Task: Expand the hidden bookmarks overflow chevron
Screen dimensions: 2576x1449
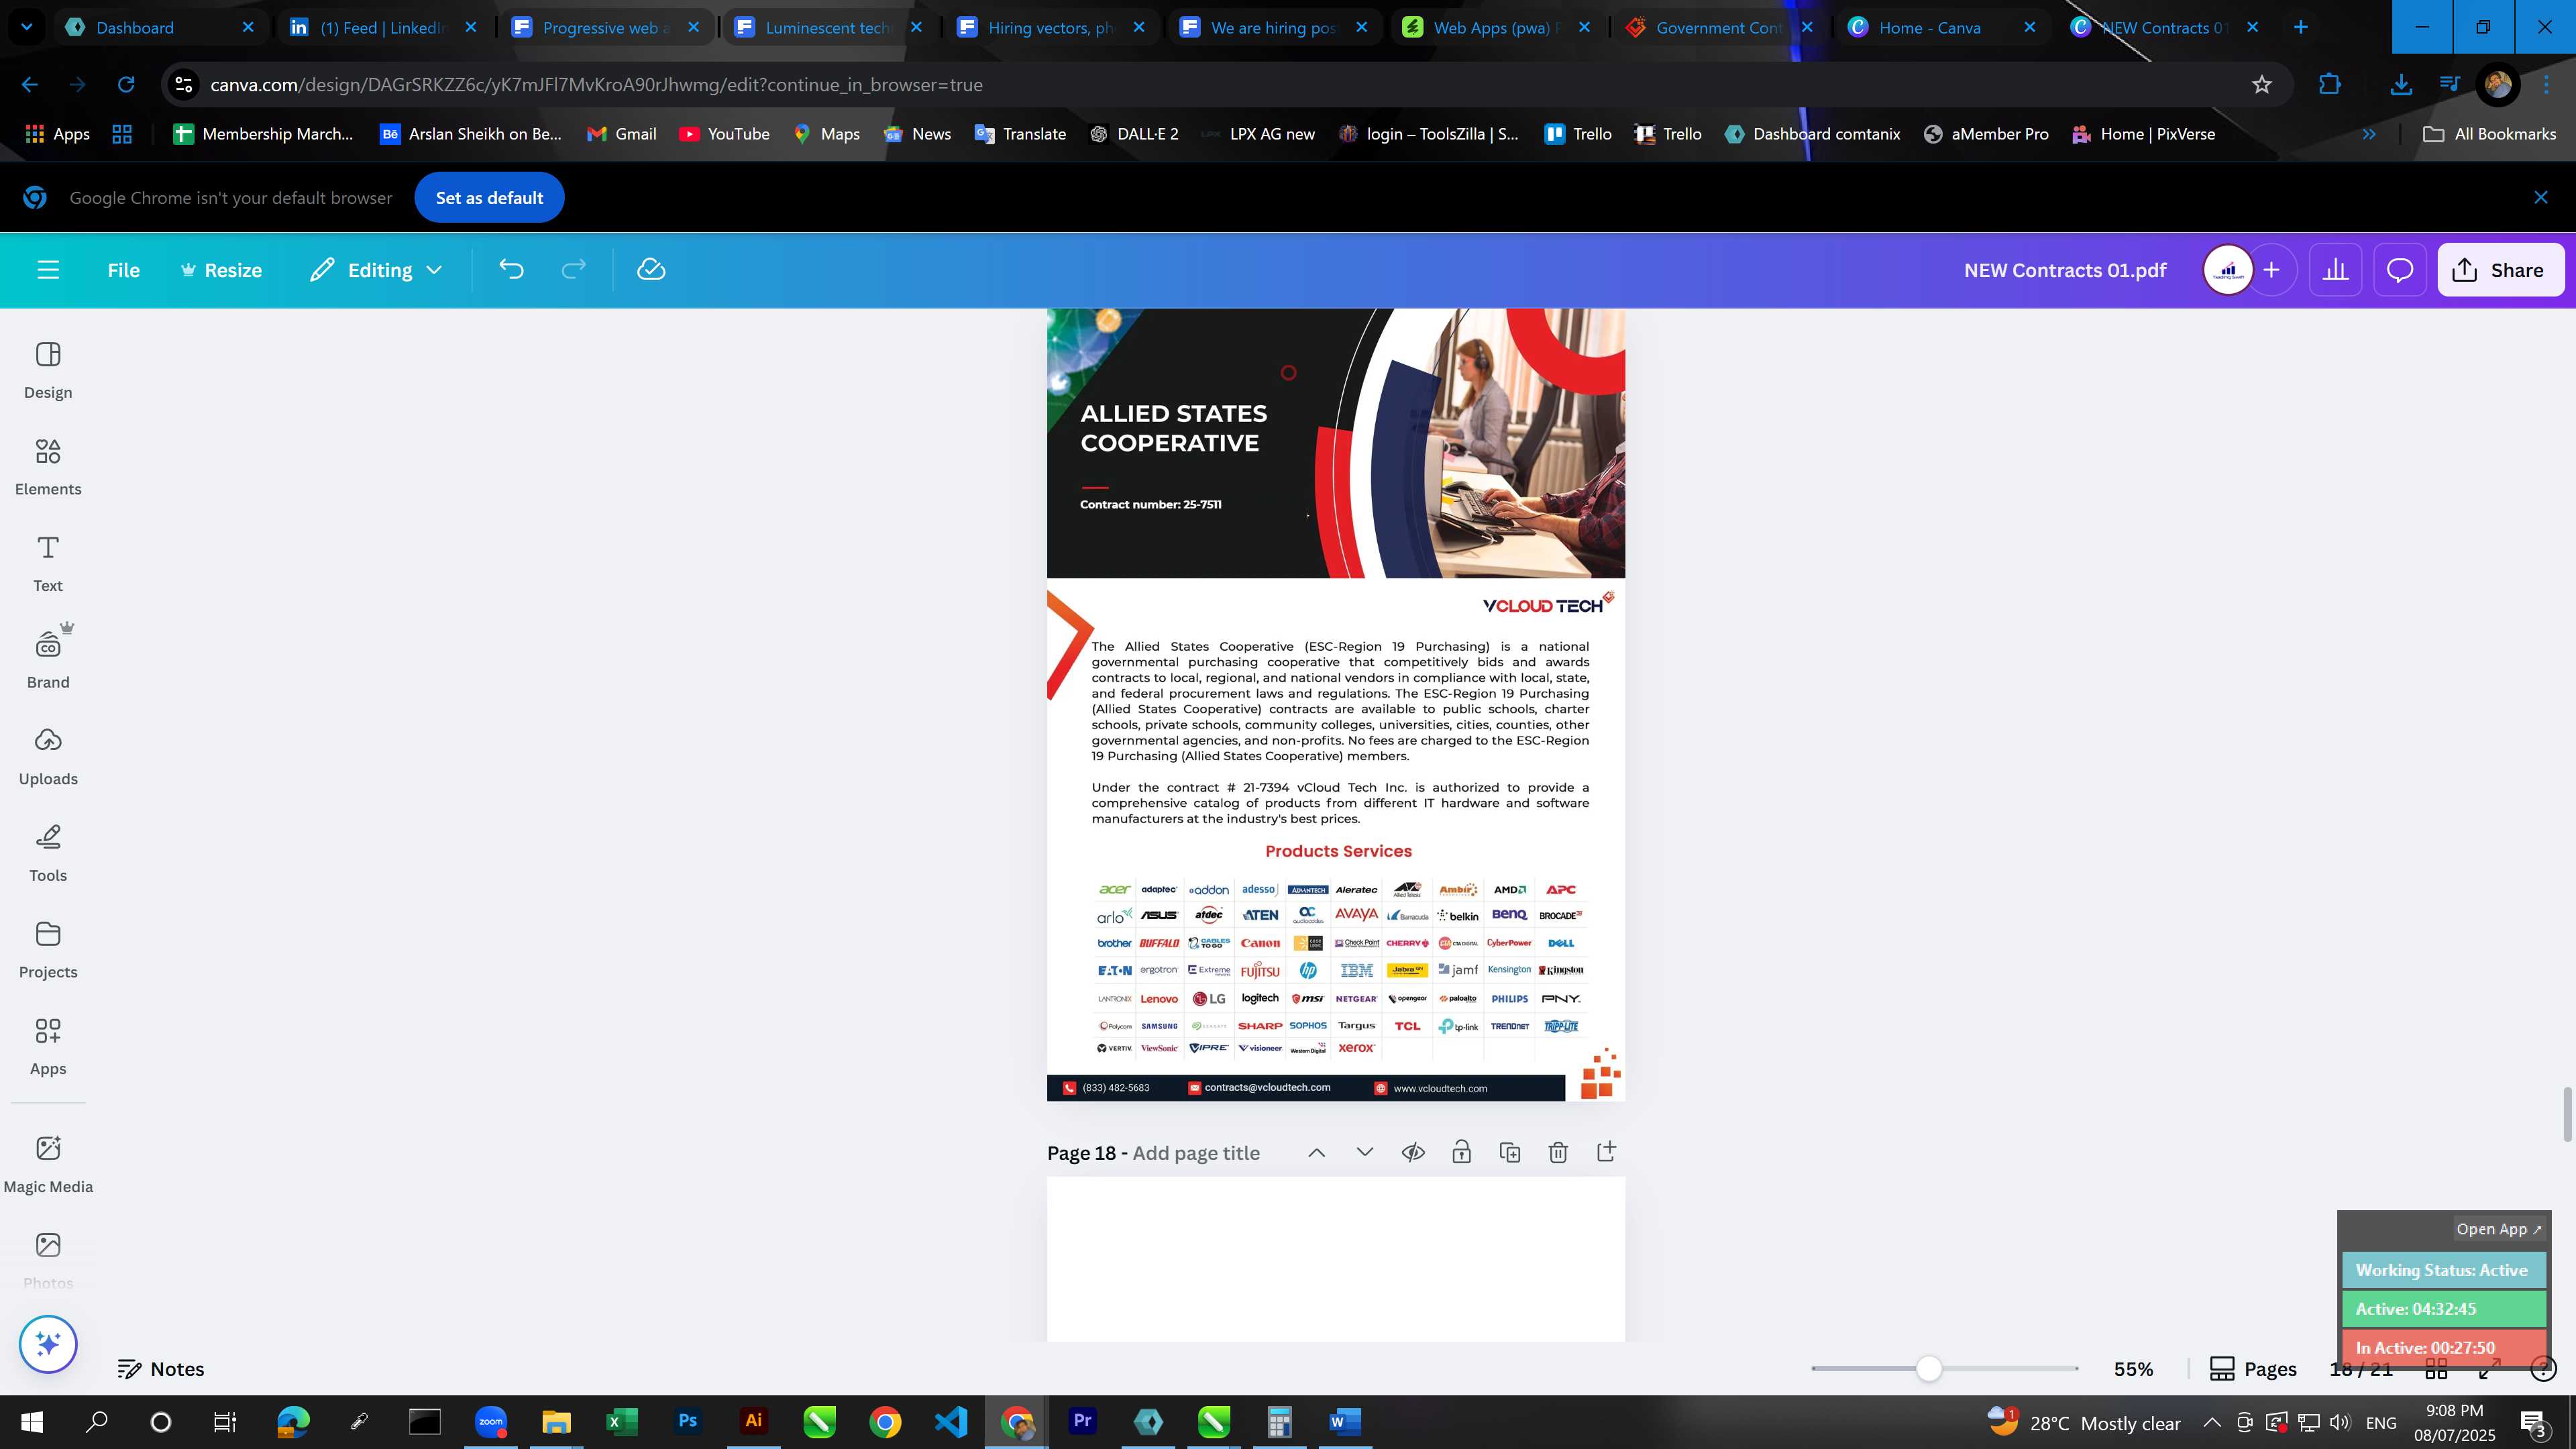Action: [2369, 134]
